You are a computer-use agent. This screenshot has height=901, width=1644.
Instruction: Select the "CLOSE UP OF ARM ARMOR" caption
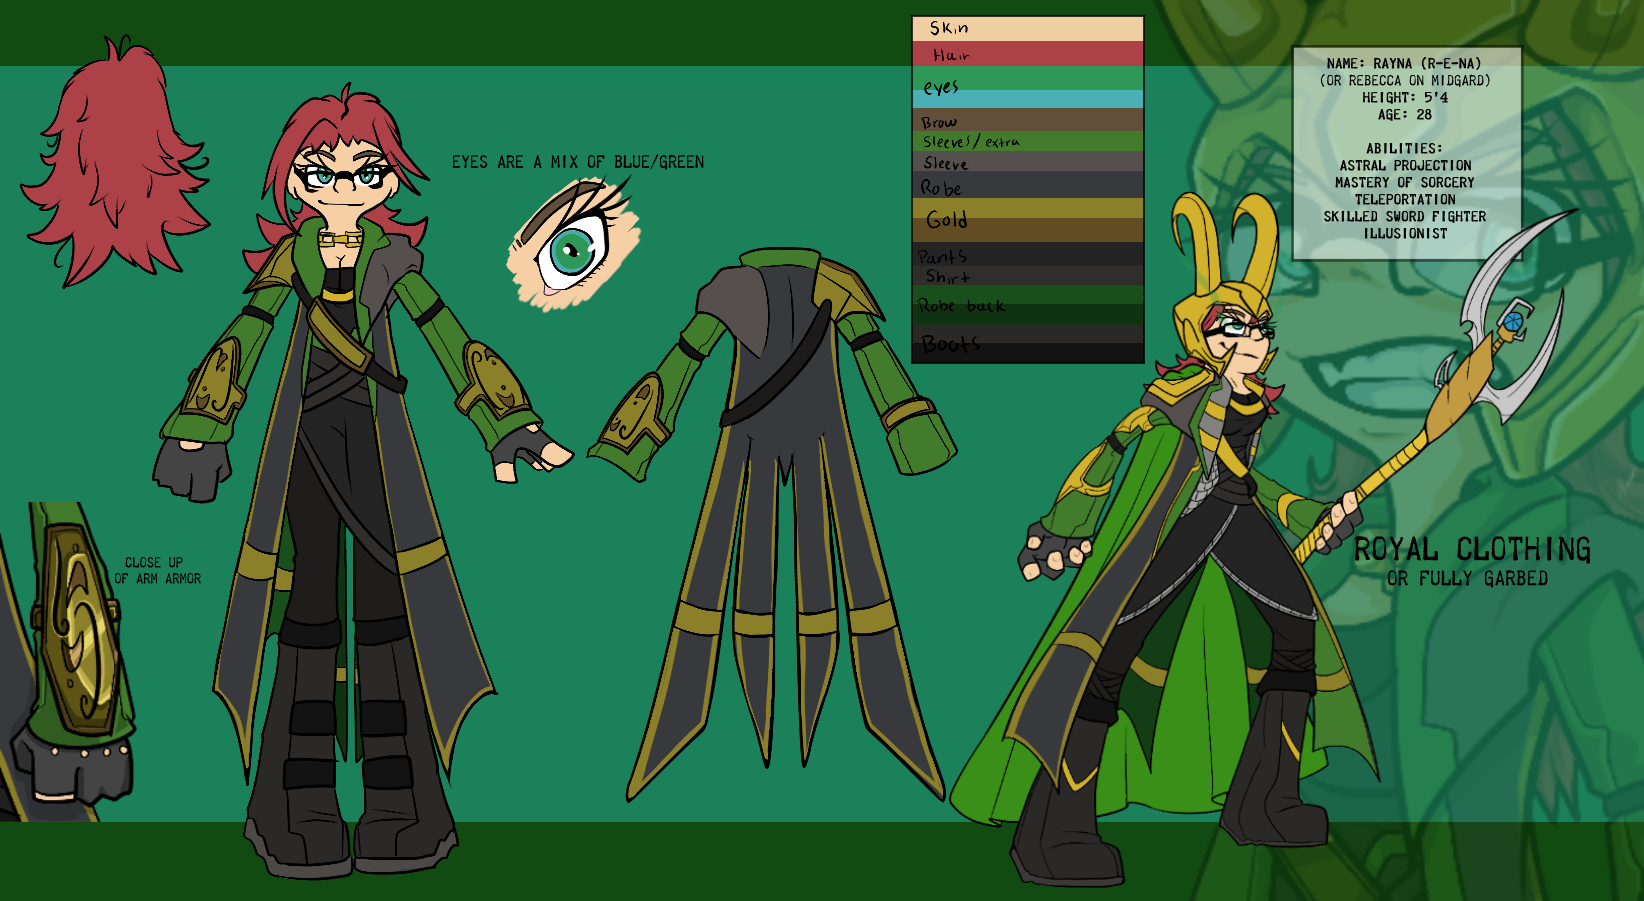(x=157, y=571)
